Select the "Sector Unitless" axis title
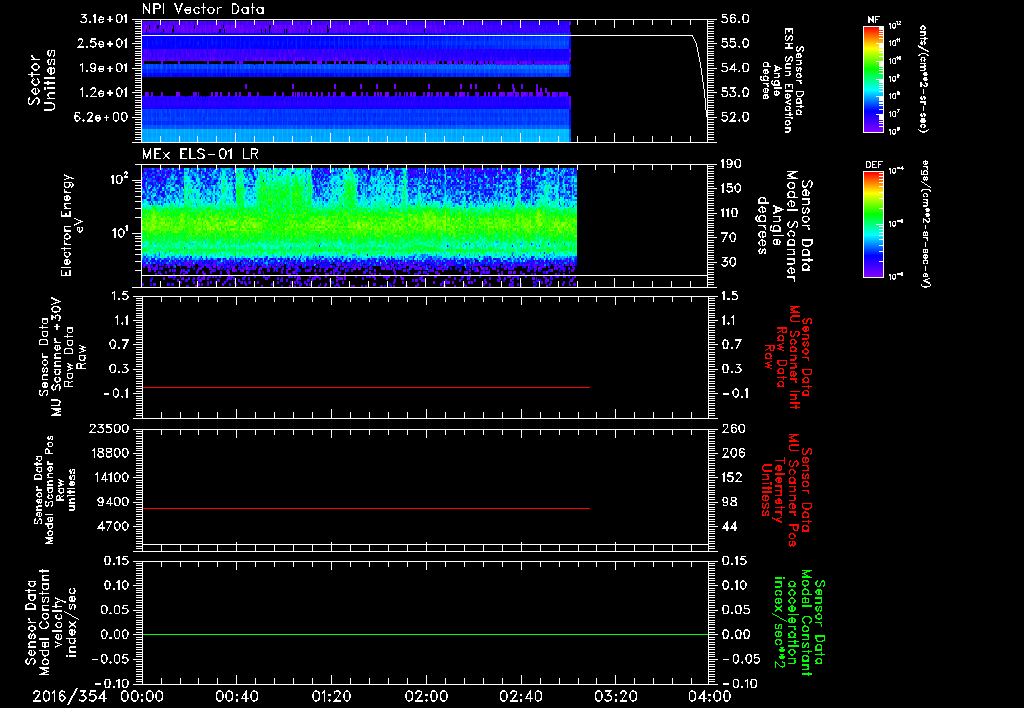The image size is (1024, 708). tap(42, 80)
